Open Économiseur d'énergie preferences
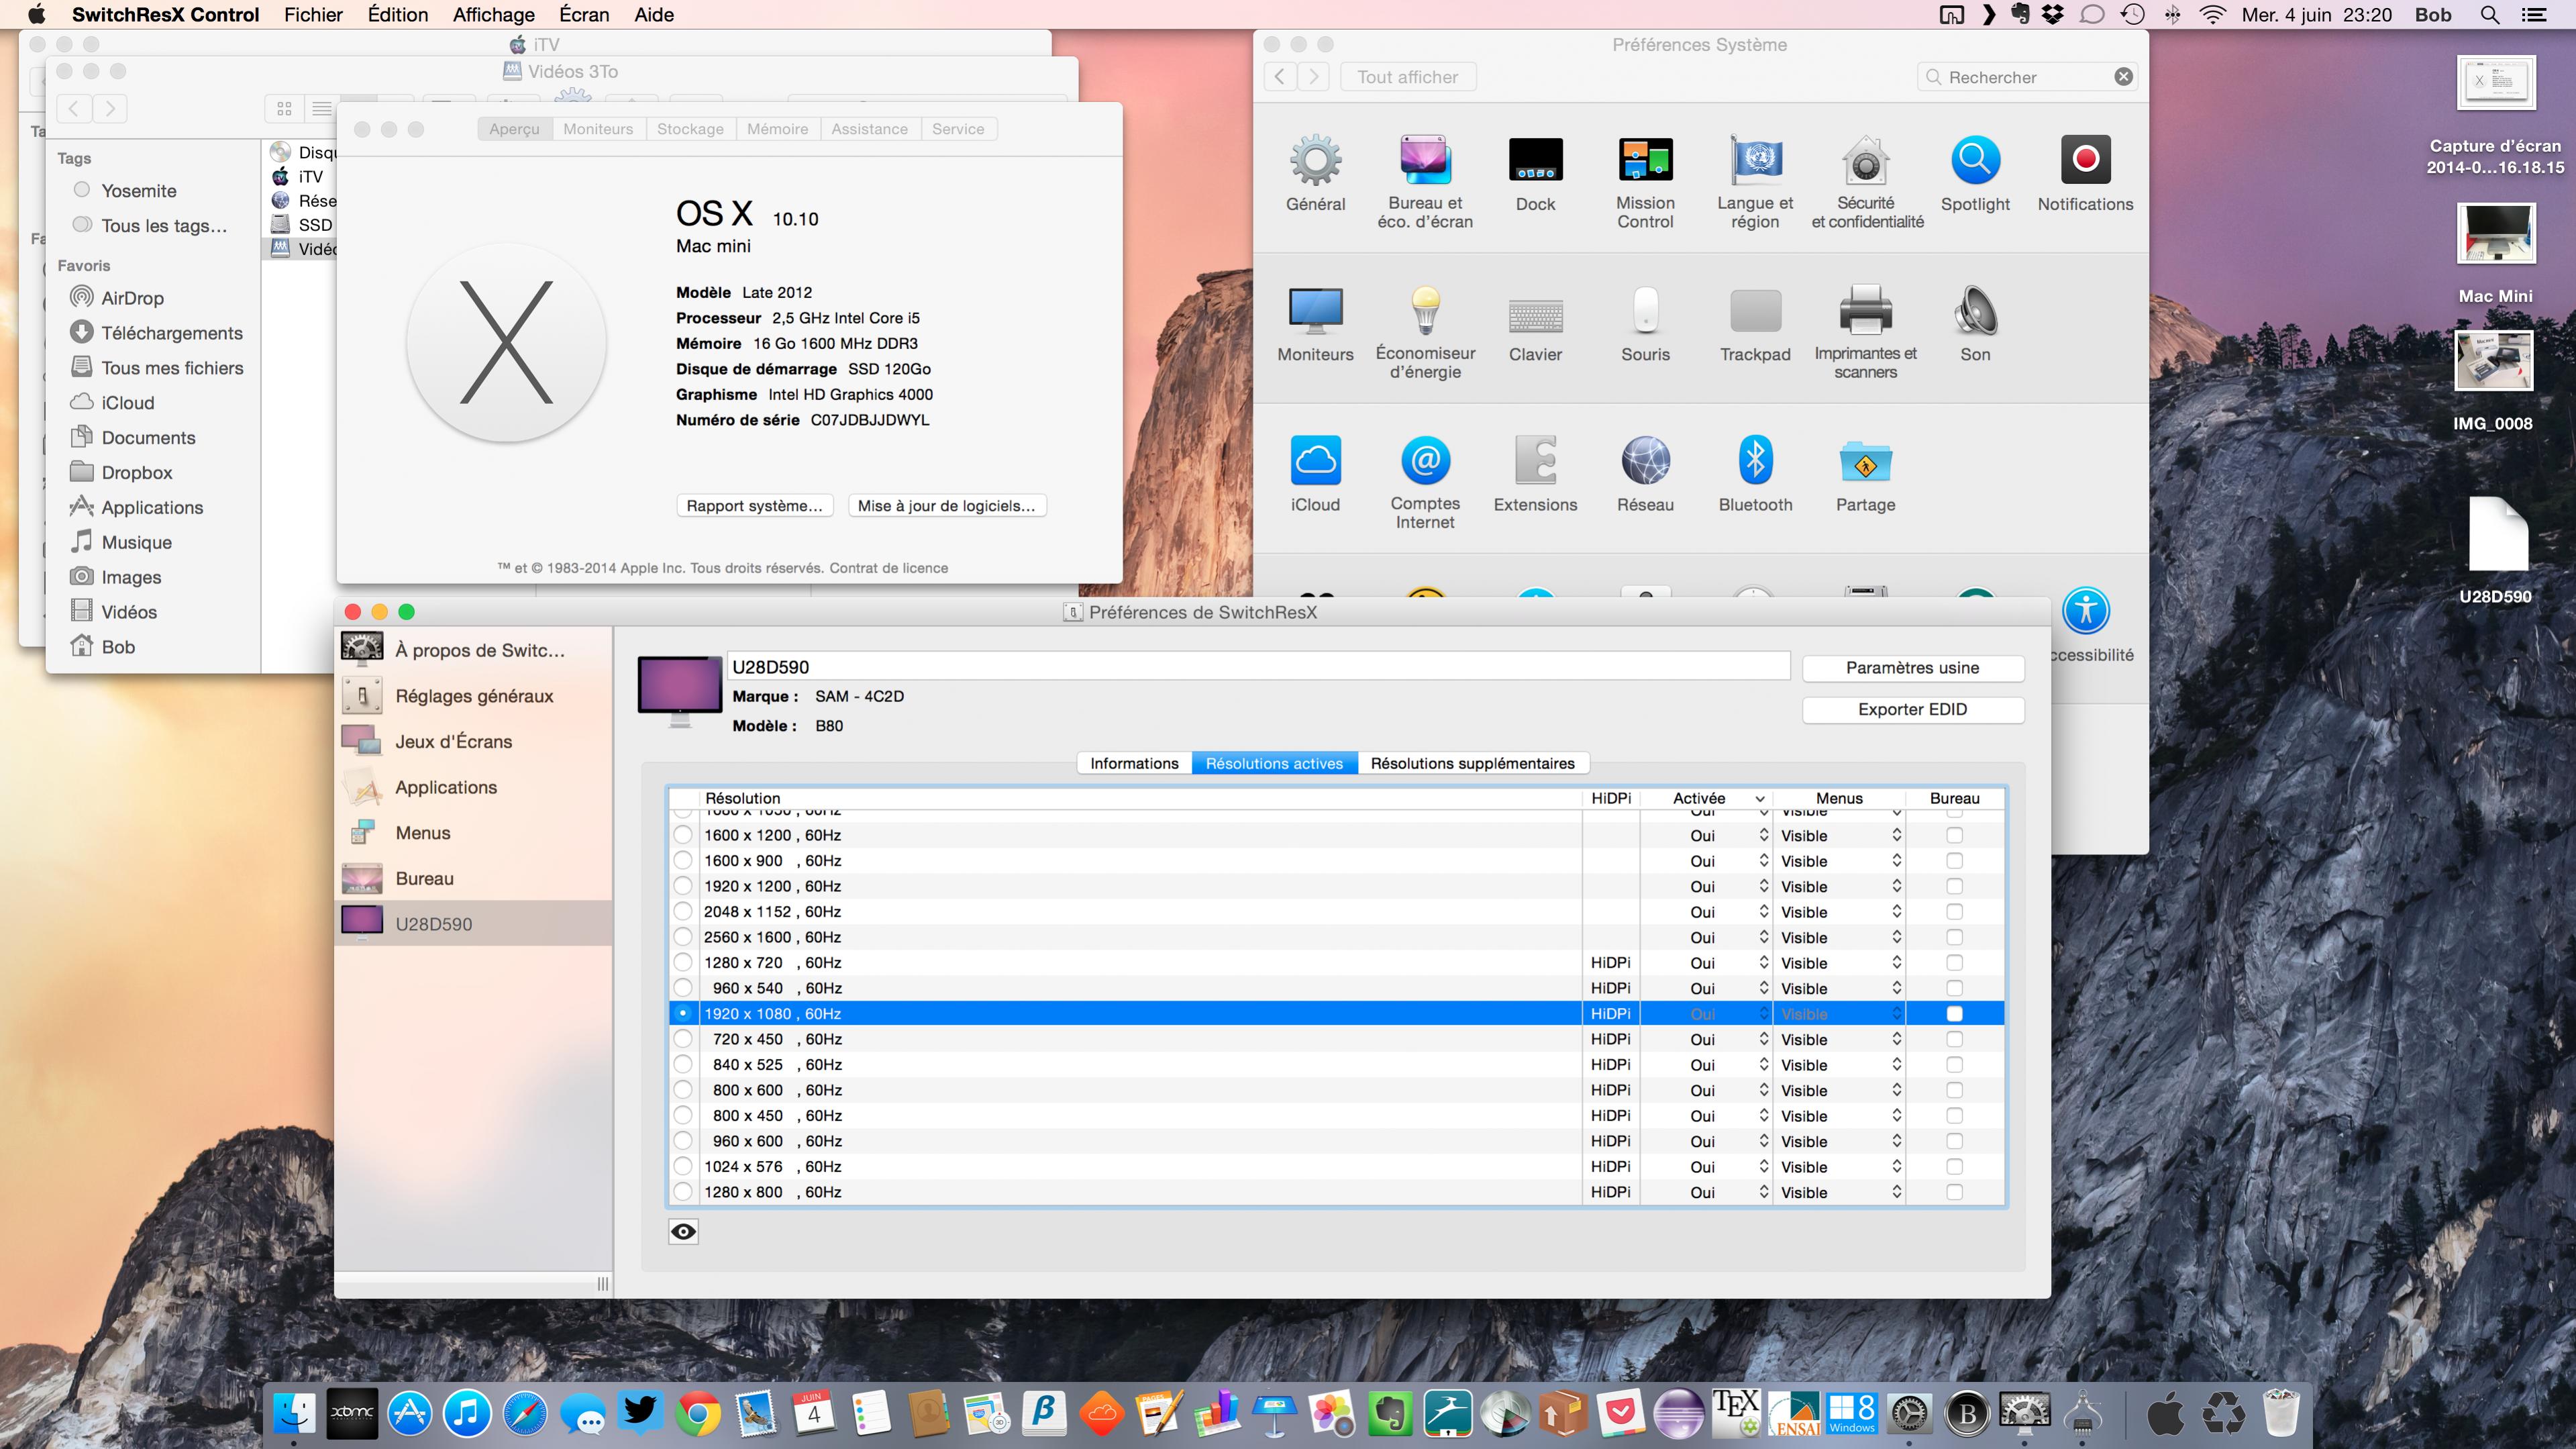2576x1449 pixels. click(x=1425, y=332)
